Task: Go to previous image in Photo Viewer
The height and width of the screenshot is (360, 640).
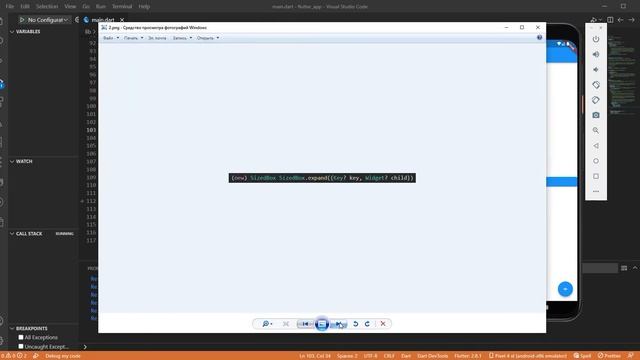Action: [x=305, y=324]
